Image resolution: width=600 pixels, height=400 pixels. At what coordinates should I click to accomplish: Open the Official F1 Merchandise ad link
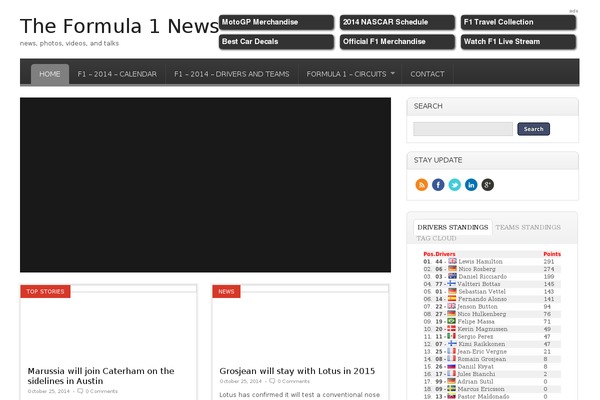(397, 42)
